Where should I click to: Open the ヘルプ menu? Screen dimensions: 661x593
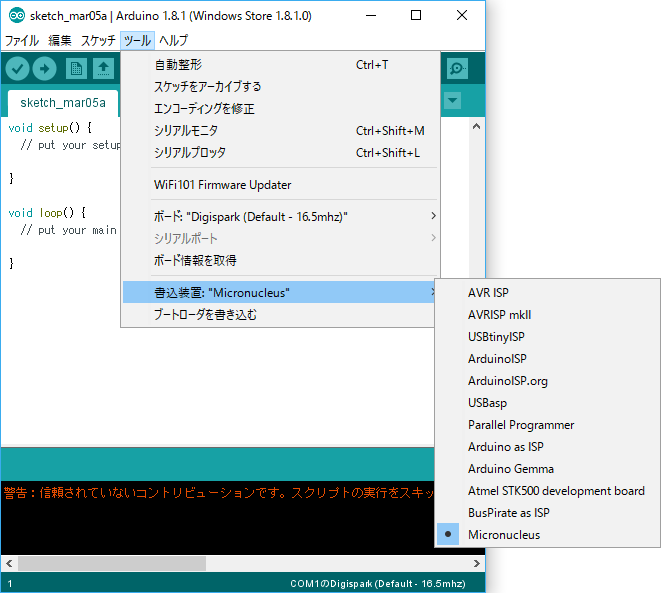[173, 40]
